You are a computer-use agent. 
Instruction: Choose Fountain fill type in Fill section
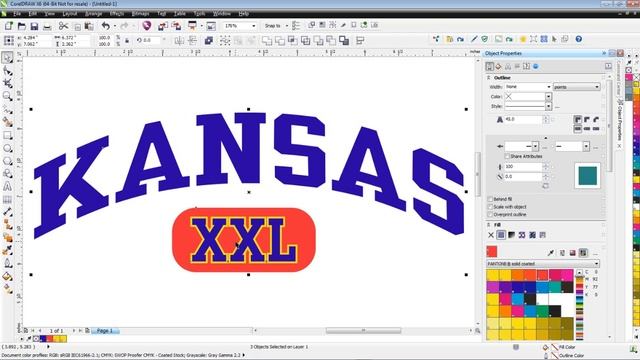[x=511, y=235]
